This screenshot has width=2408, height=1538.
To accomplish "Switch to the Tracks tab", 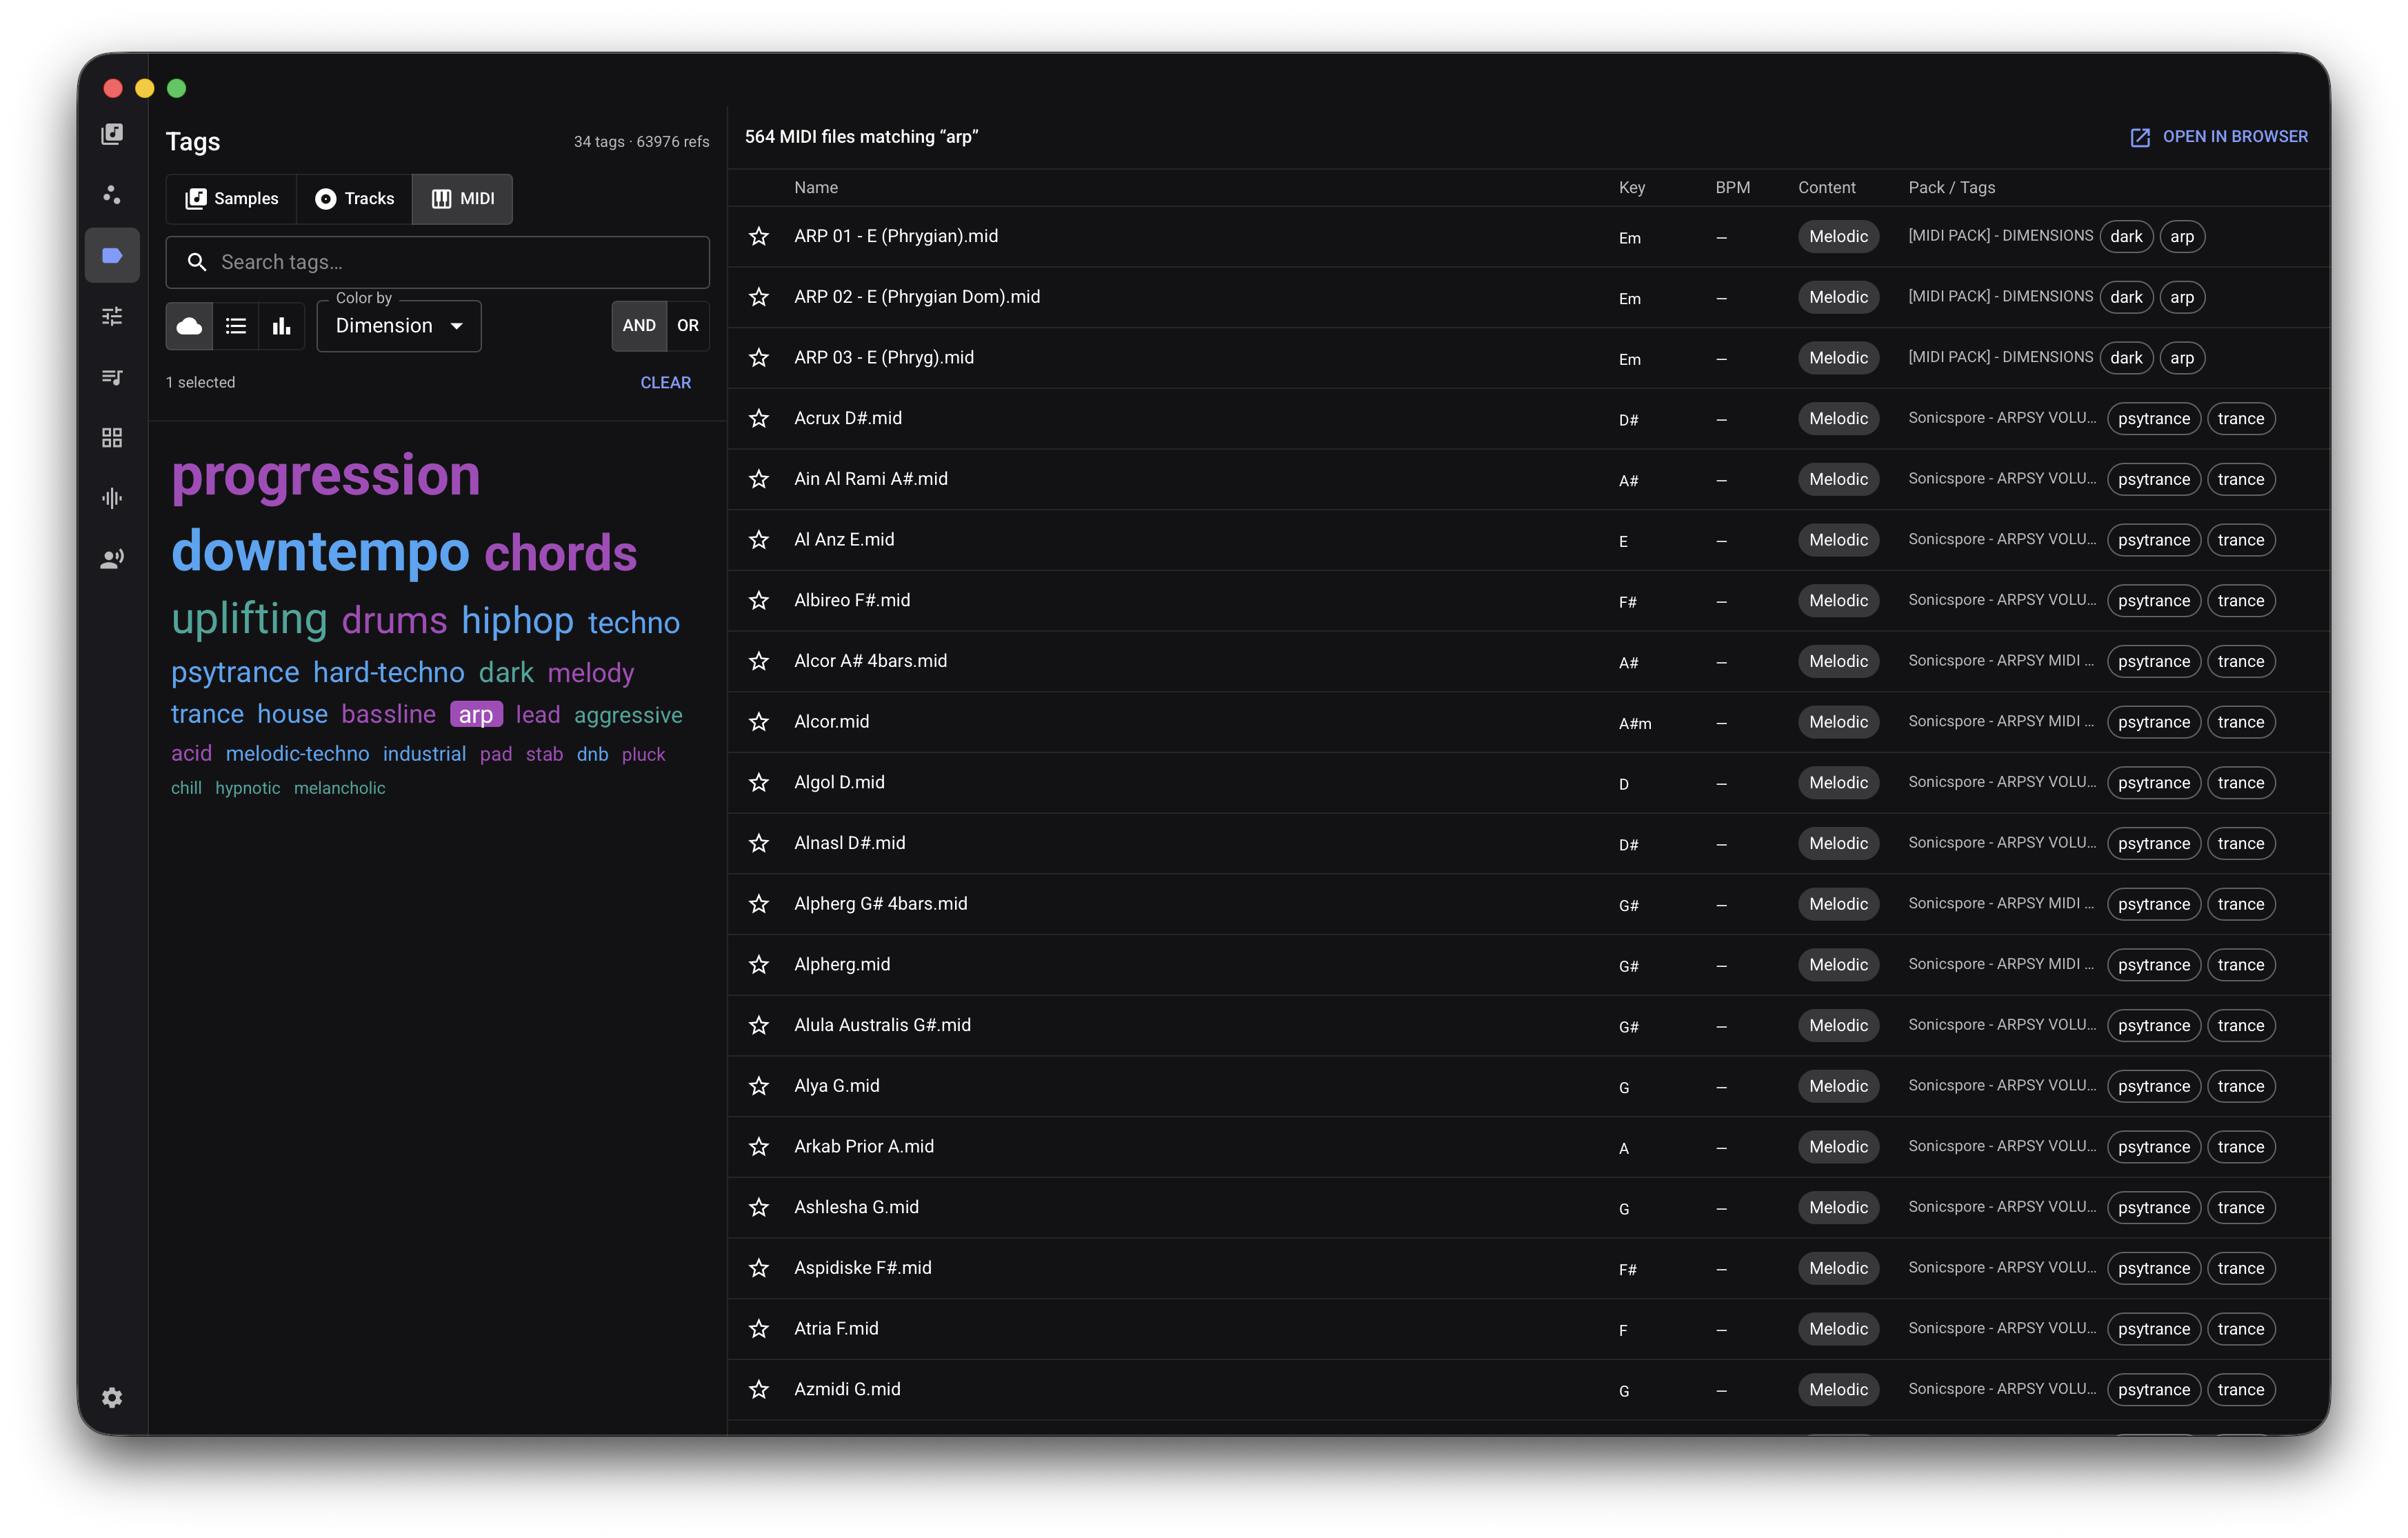I will (355, 198).
